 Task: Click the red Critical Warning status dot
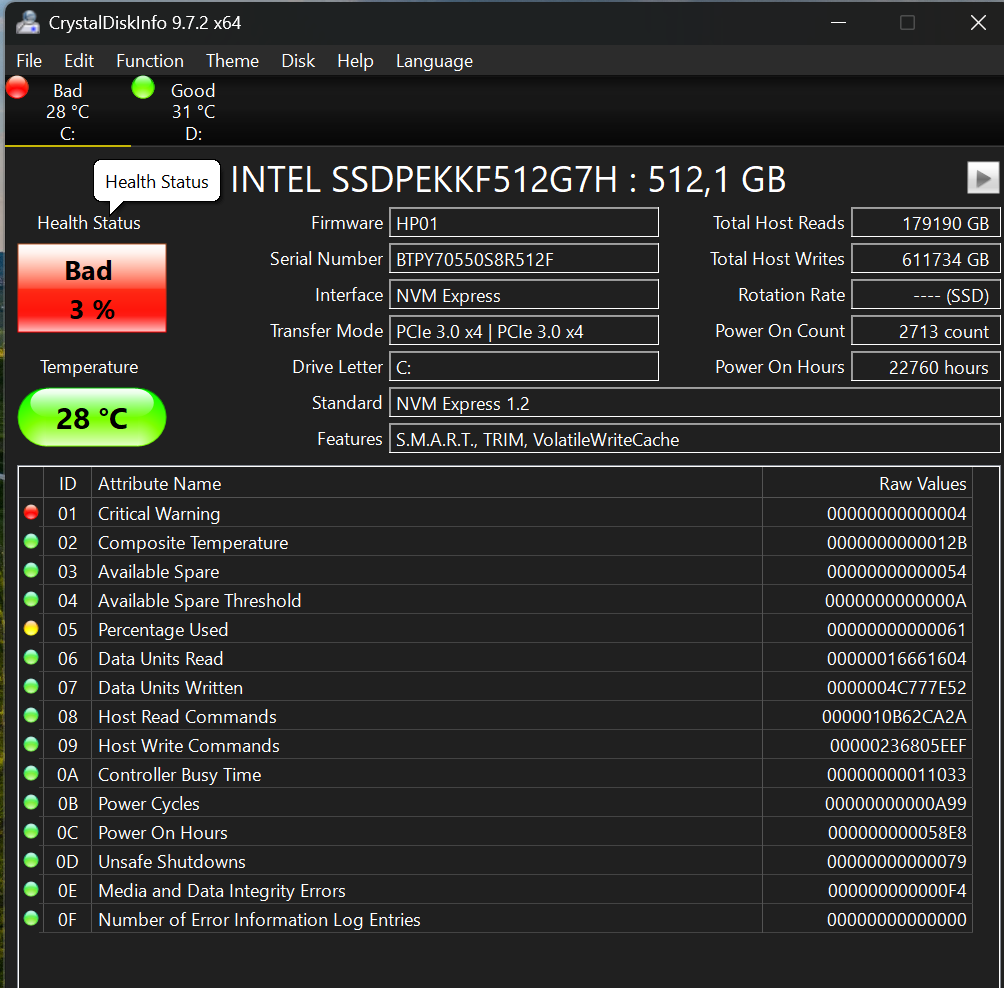pyautogui.click(x=31, y=513)
